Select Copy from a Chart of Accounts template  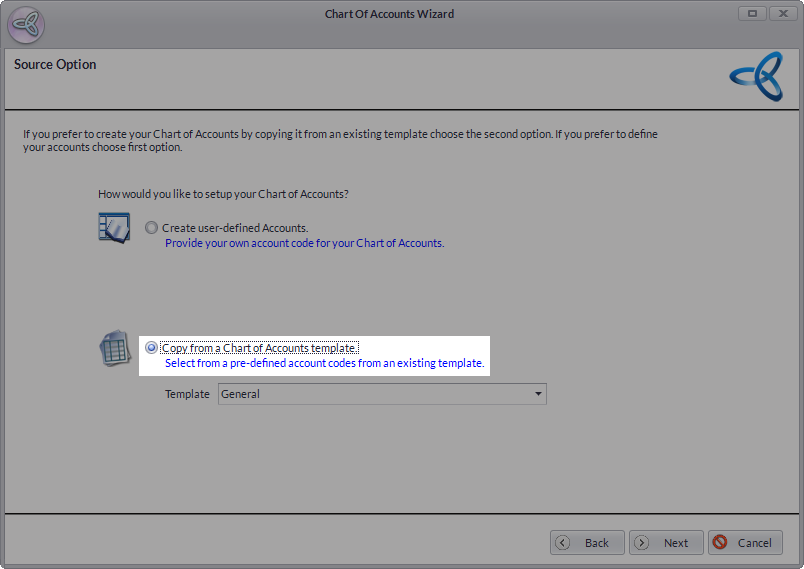point(151,348)
